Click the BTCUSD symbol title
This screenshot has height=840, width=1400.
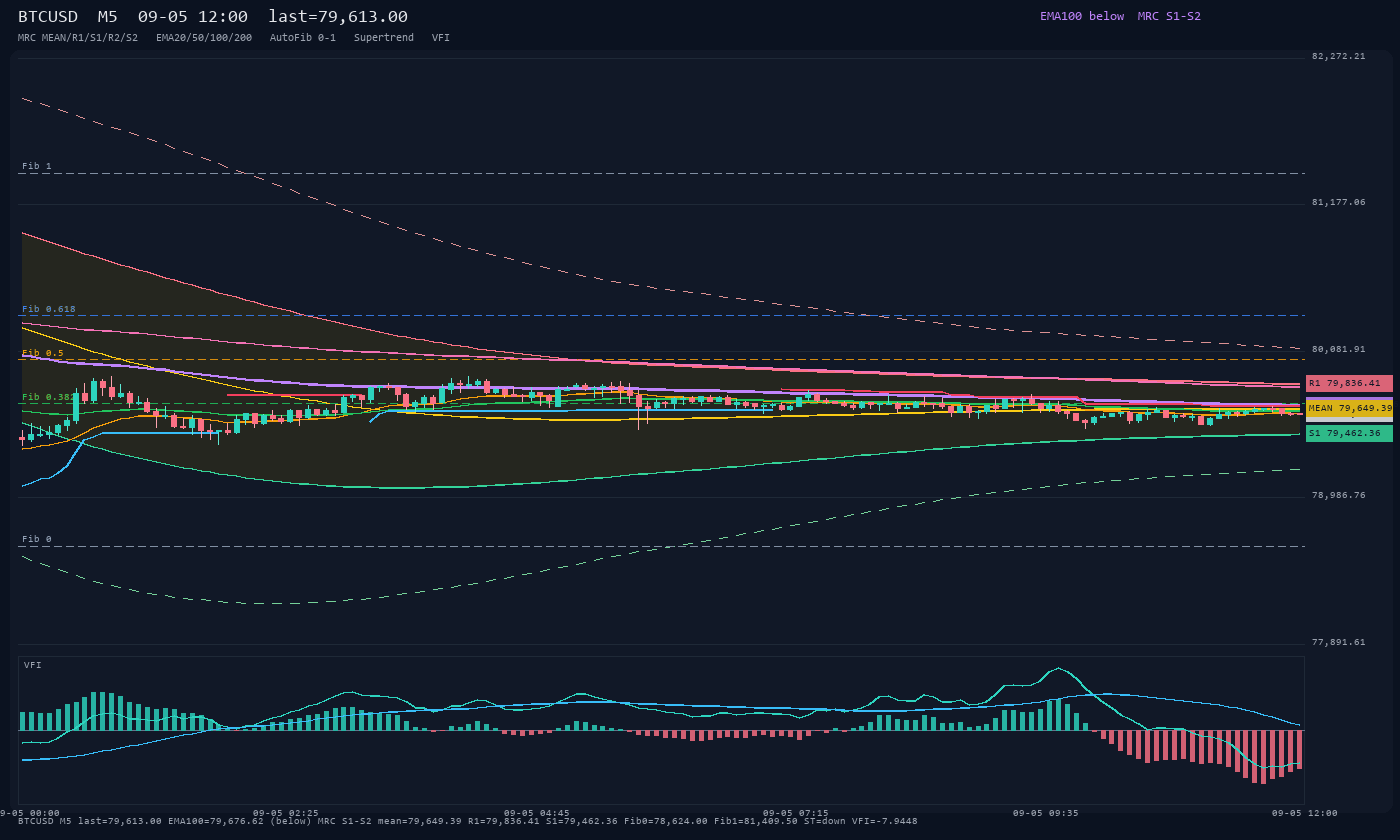[x=48, y=17]
